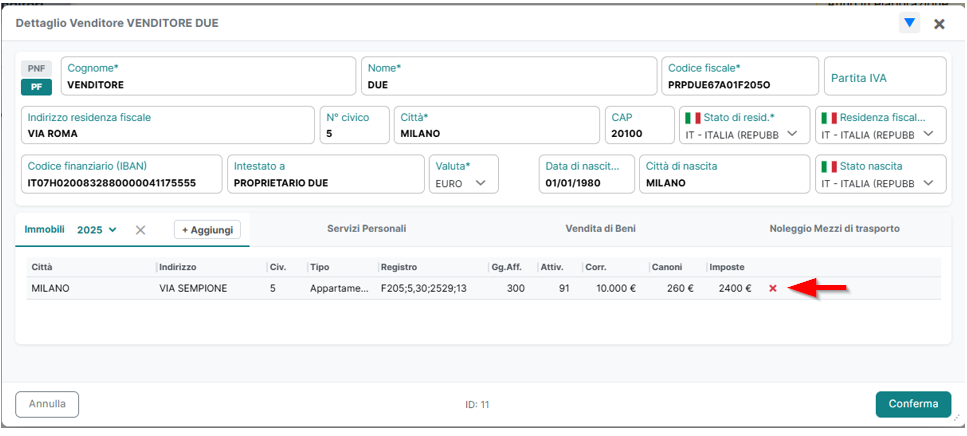Click the CAP field 20100

(x=640, y=125)
